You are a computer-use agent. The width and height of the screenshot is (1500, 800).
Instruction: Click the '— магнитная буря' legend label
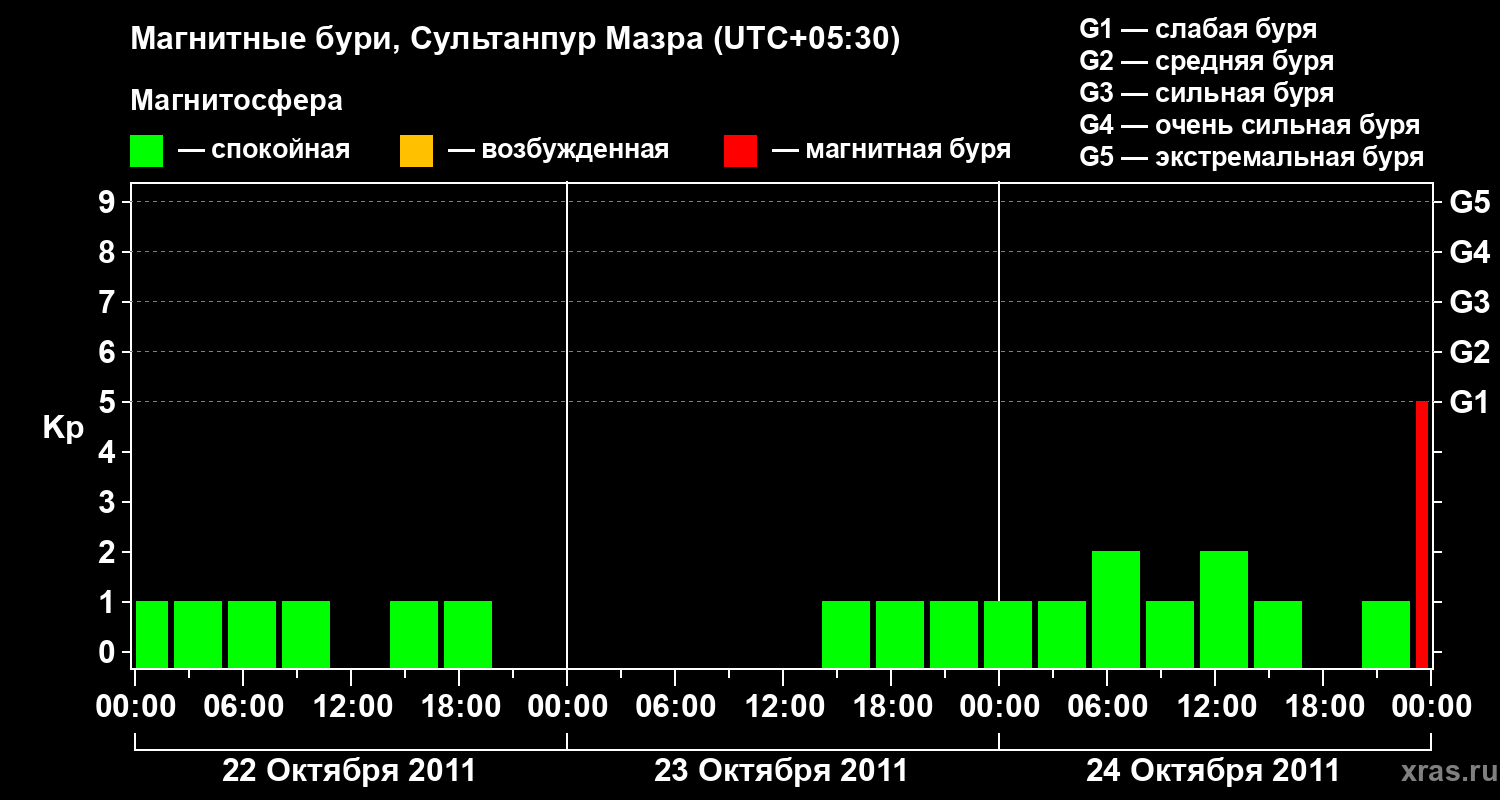pyautogui.click(x=892, y=151)
